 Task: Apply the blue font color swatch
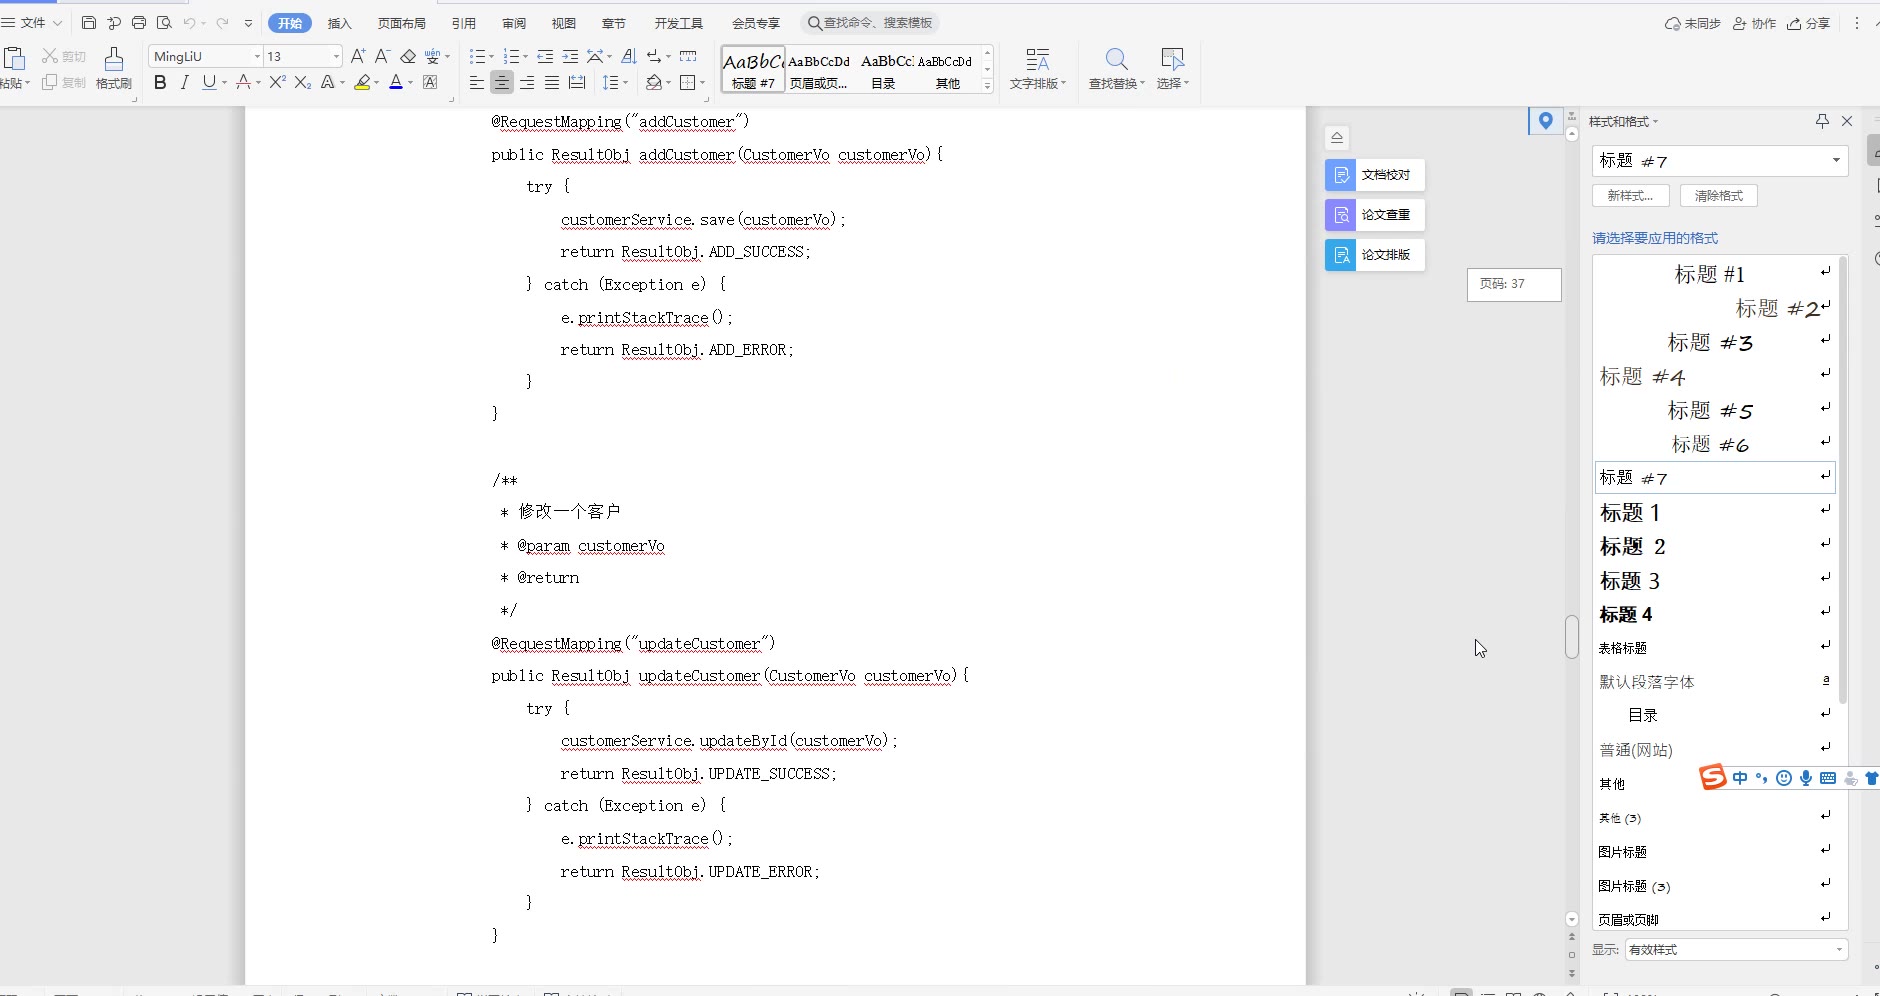[x=396, y=82]
